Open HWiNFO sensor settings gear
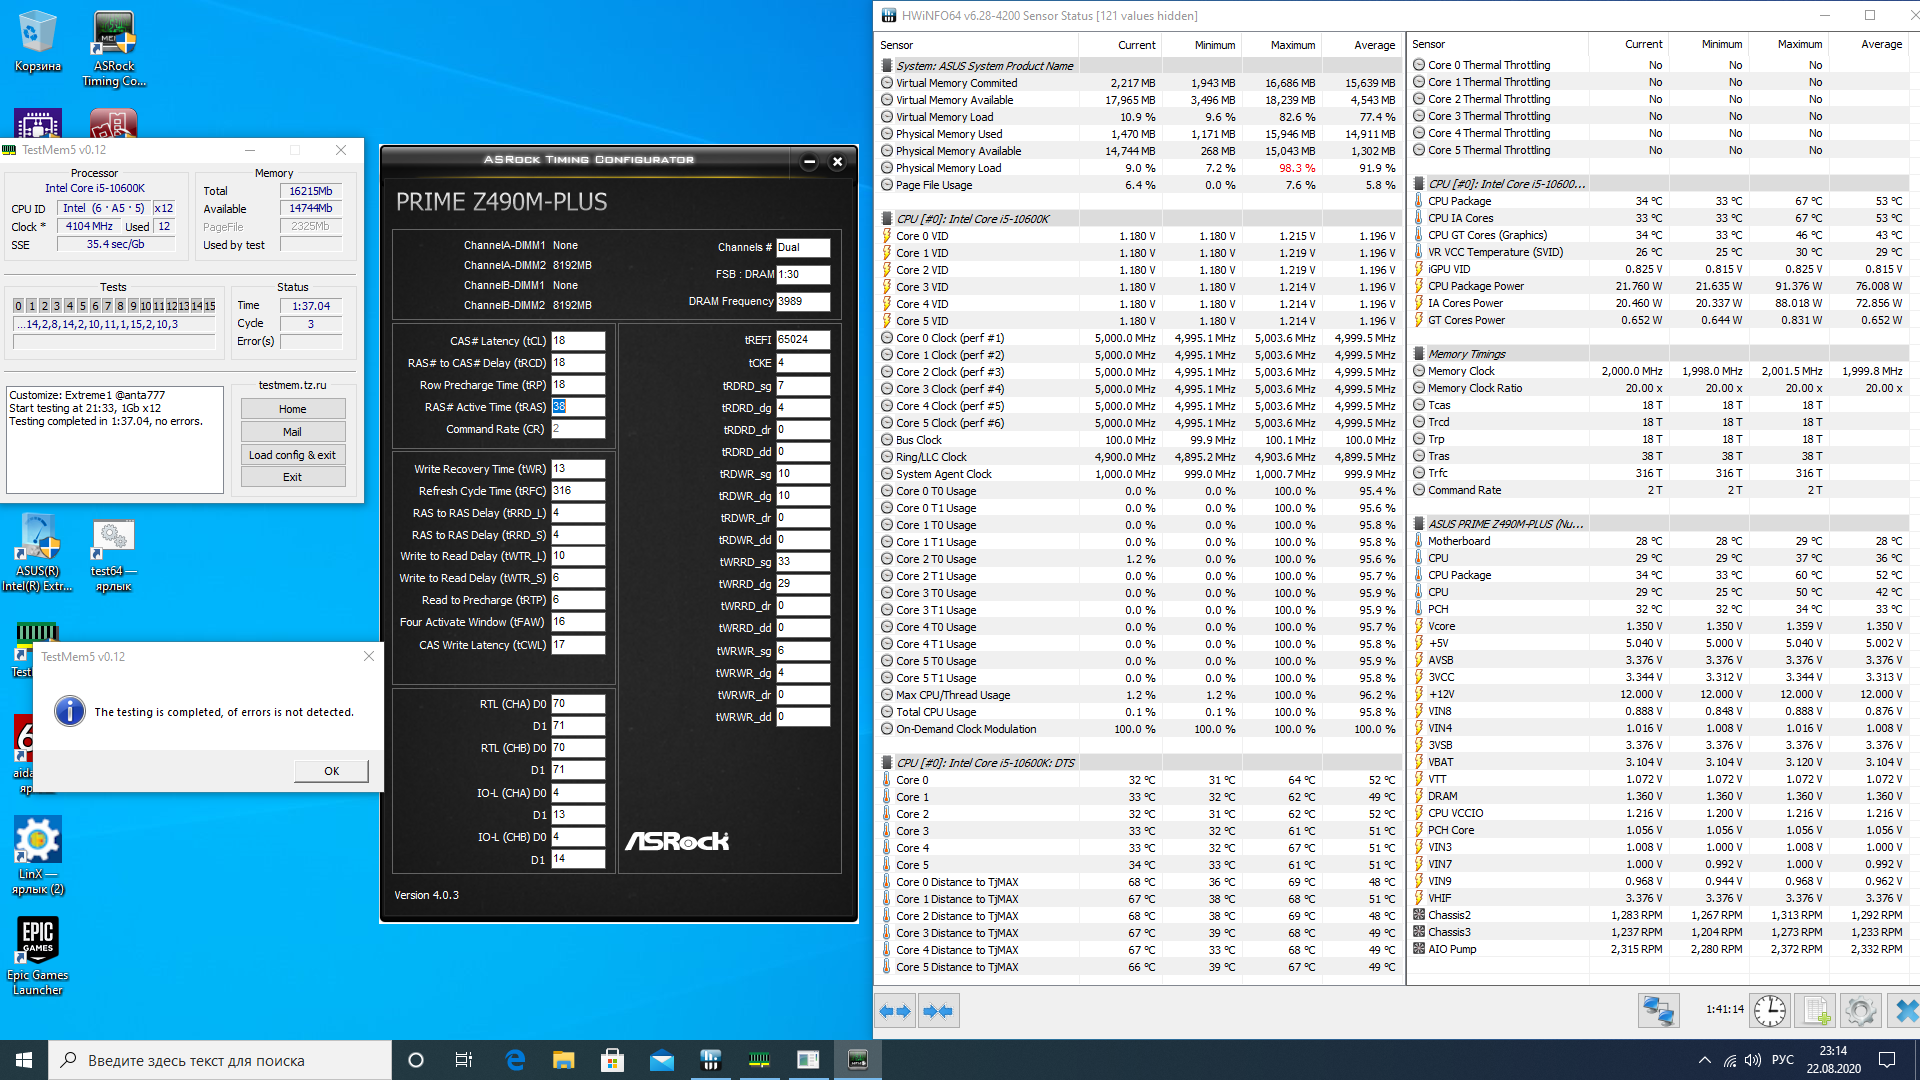The height and width of the screenshot is (1080, 1920). tap(1860, 1011)
